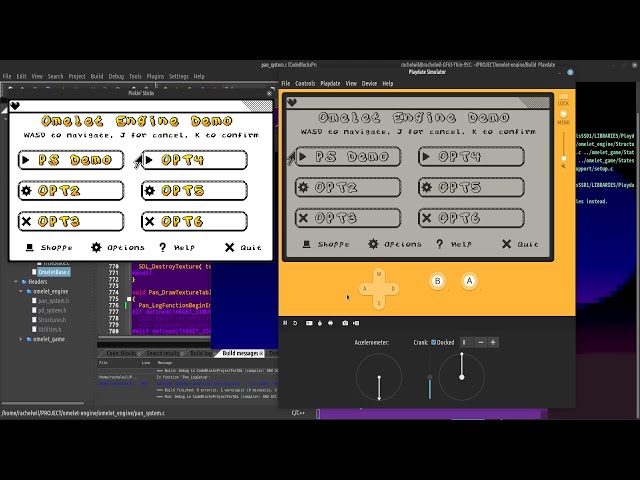Screen dimensions: 640x480
Task: Select OPT3 in Pickin' Sticks window
Action: (71, 221)
